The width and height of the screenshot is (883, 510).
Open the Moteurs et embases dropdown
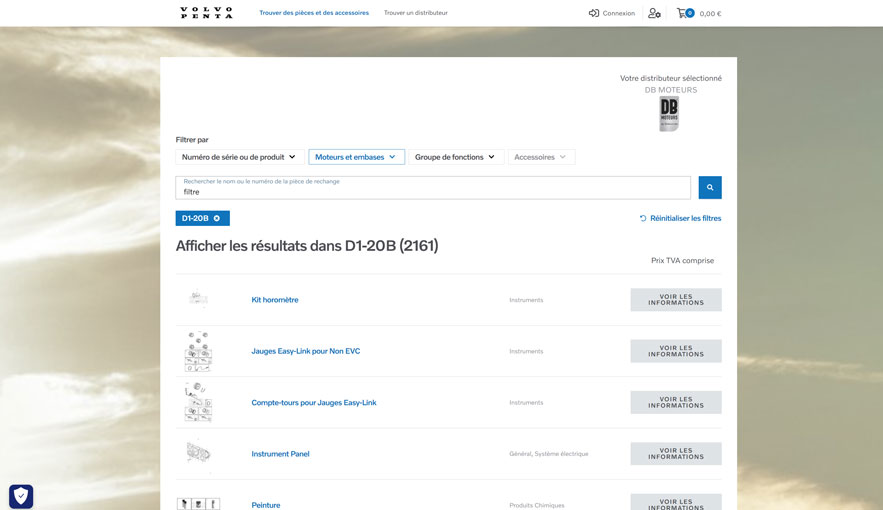pyautogui.click(x=356, y=157)
